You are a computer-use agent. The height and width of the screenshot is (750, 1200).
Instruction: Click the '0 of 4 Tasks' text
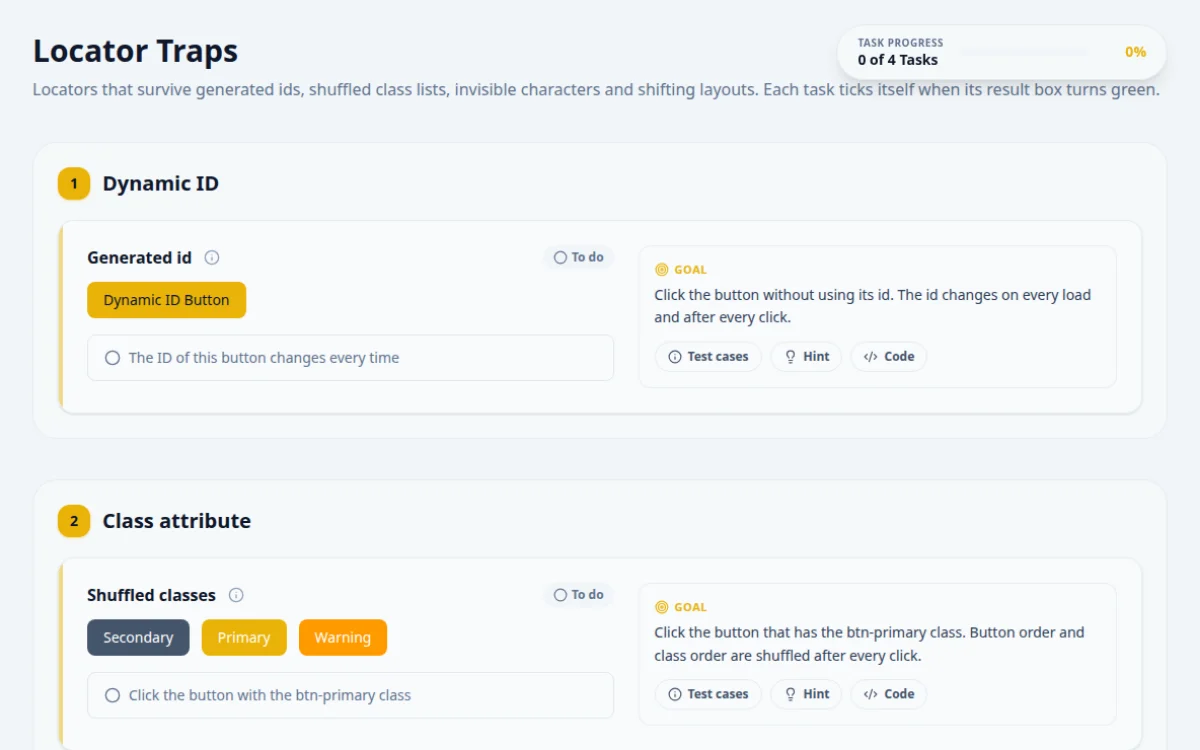click(x=898, y=60)
